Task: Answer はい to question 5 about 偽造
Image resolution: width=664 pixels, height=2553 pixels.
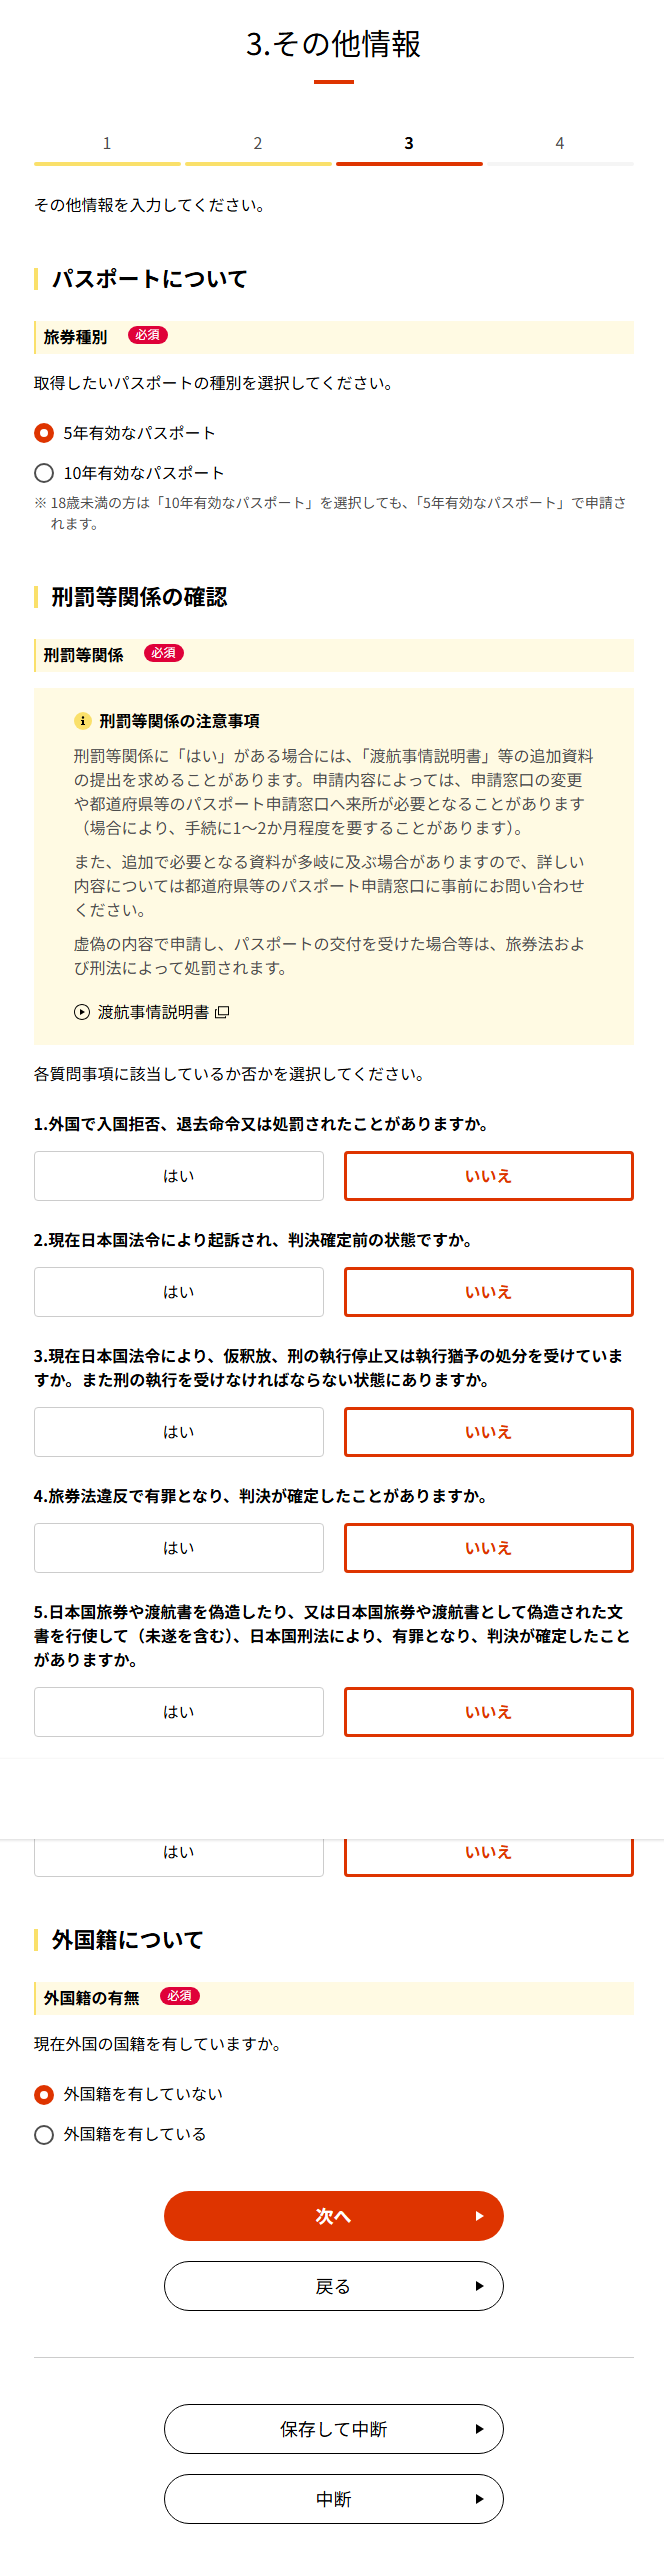Action: click(179, 1712)
